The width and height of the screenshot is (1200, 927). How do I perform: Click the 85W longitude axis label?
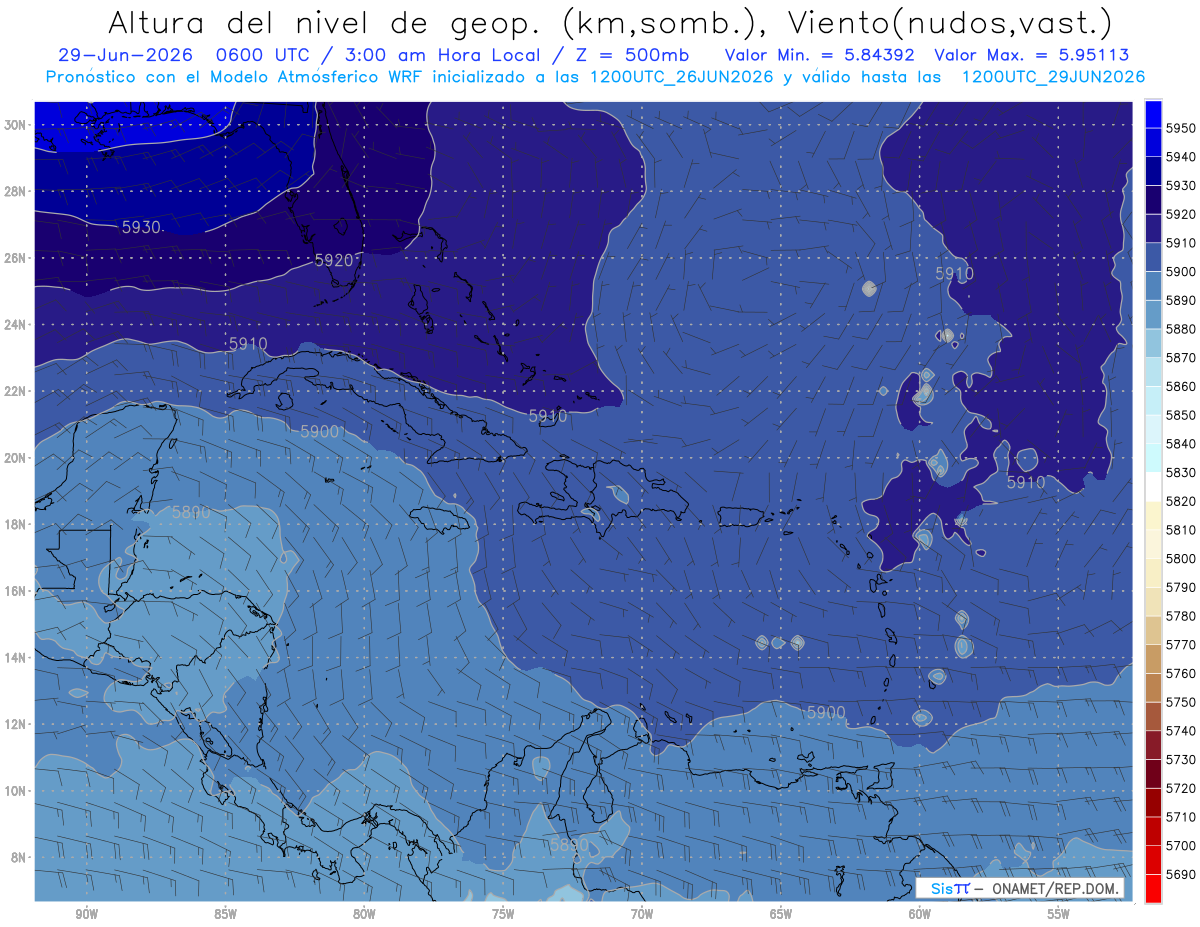(x=225, y=914)
